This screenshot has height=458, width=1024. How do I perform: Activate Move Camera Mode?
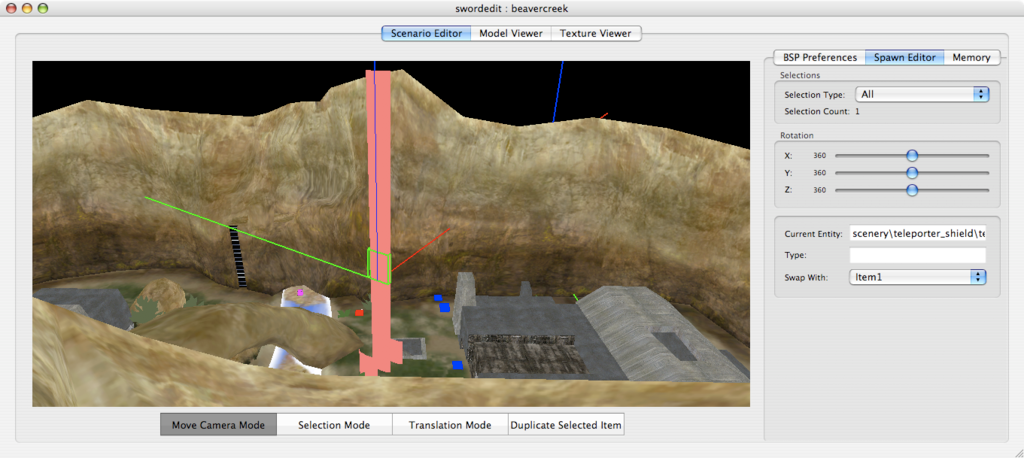218,425
